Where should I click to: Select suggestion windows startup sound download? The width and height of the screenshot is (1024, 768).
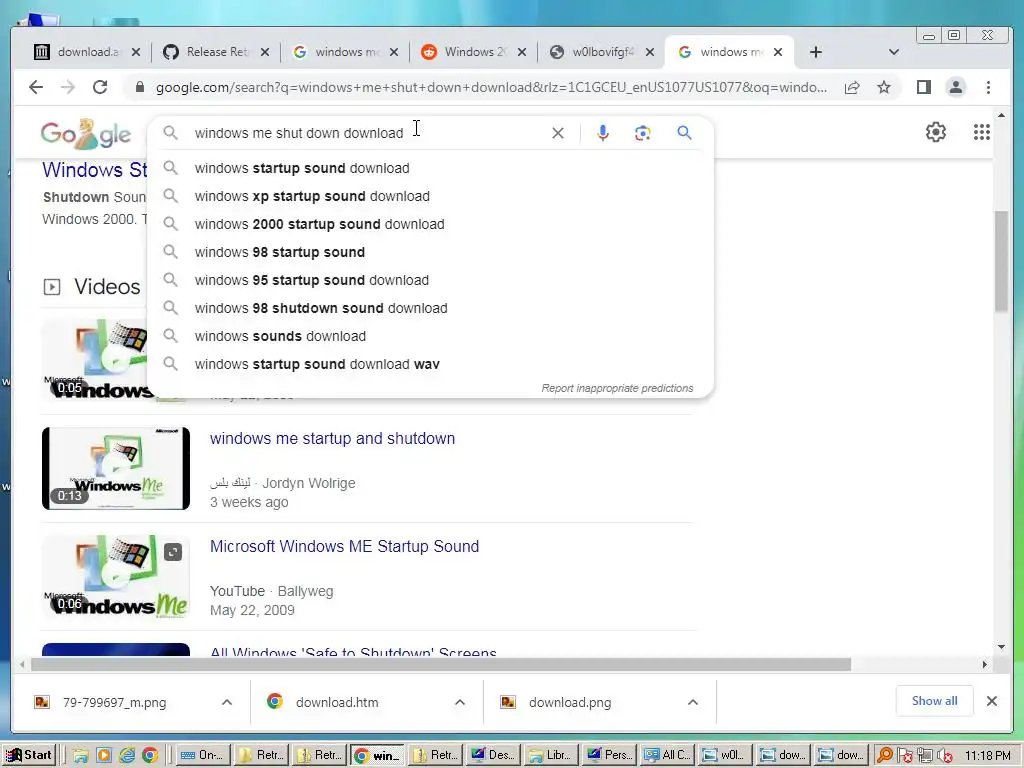pyautogui.click(x=430, y=168)
